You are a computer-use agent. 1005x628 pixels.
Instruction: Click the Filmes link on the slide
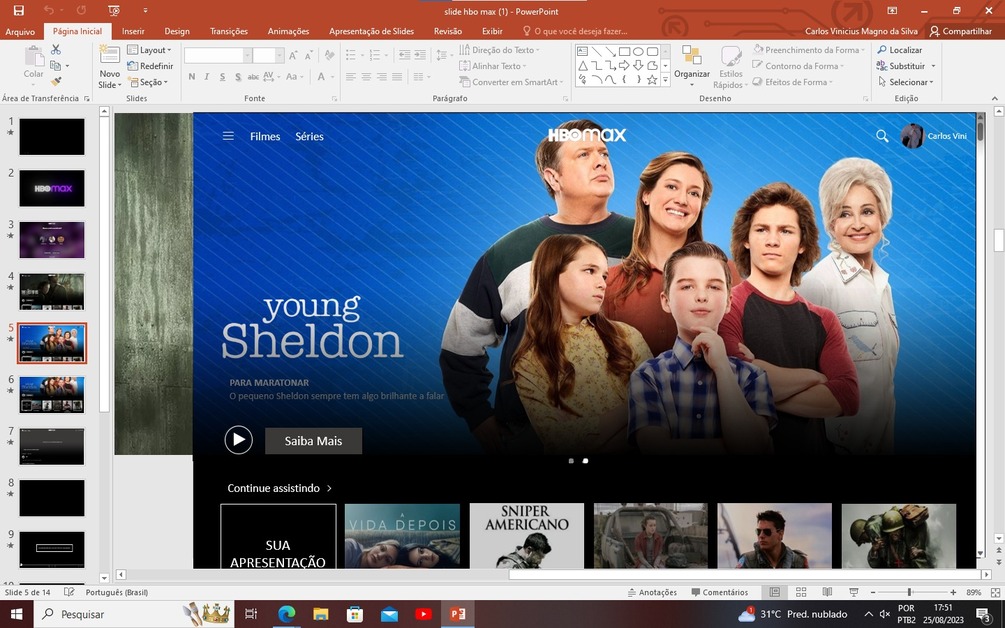click(265, 136)
